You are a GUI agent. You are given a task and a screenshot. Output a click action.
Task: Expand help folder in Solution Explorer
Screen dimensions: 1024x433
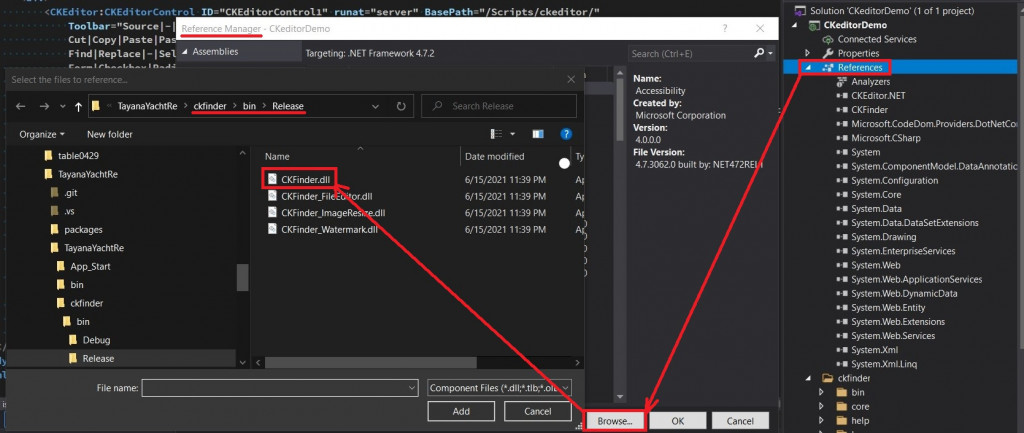tap(821, 421)
